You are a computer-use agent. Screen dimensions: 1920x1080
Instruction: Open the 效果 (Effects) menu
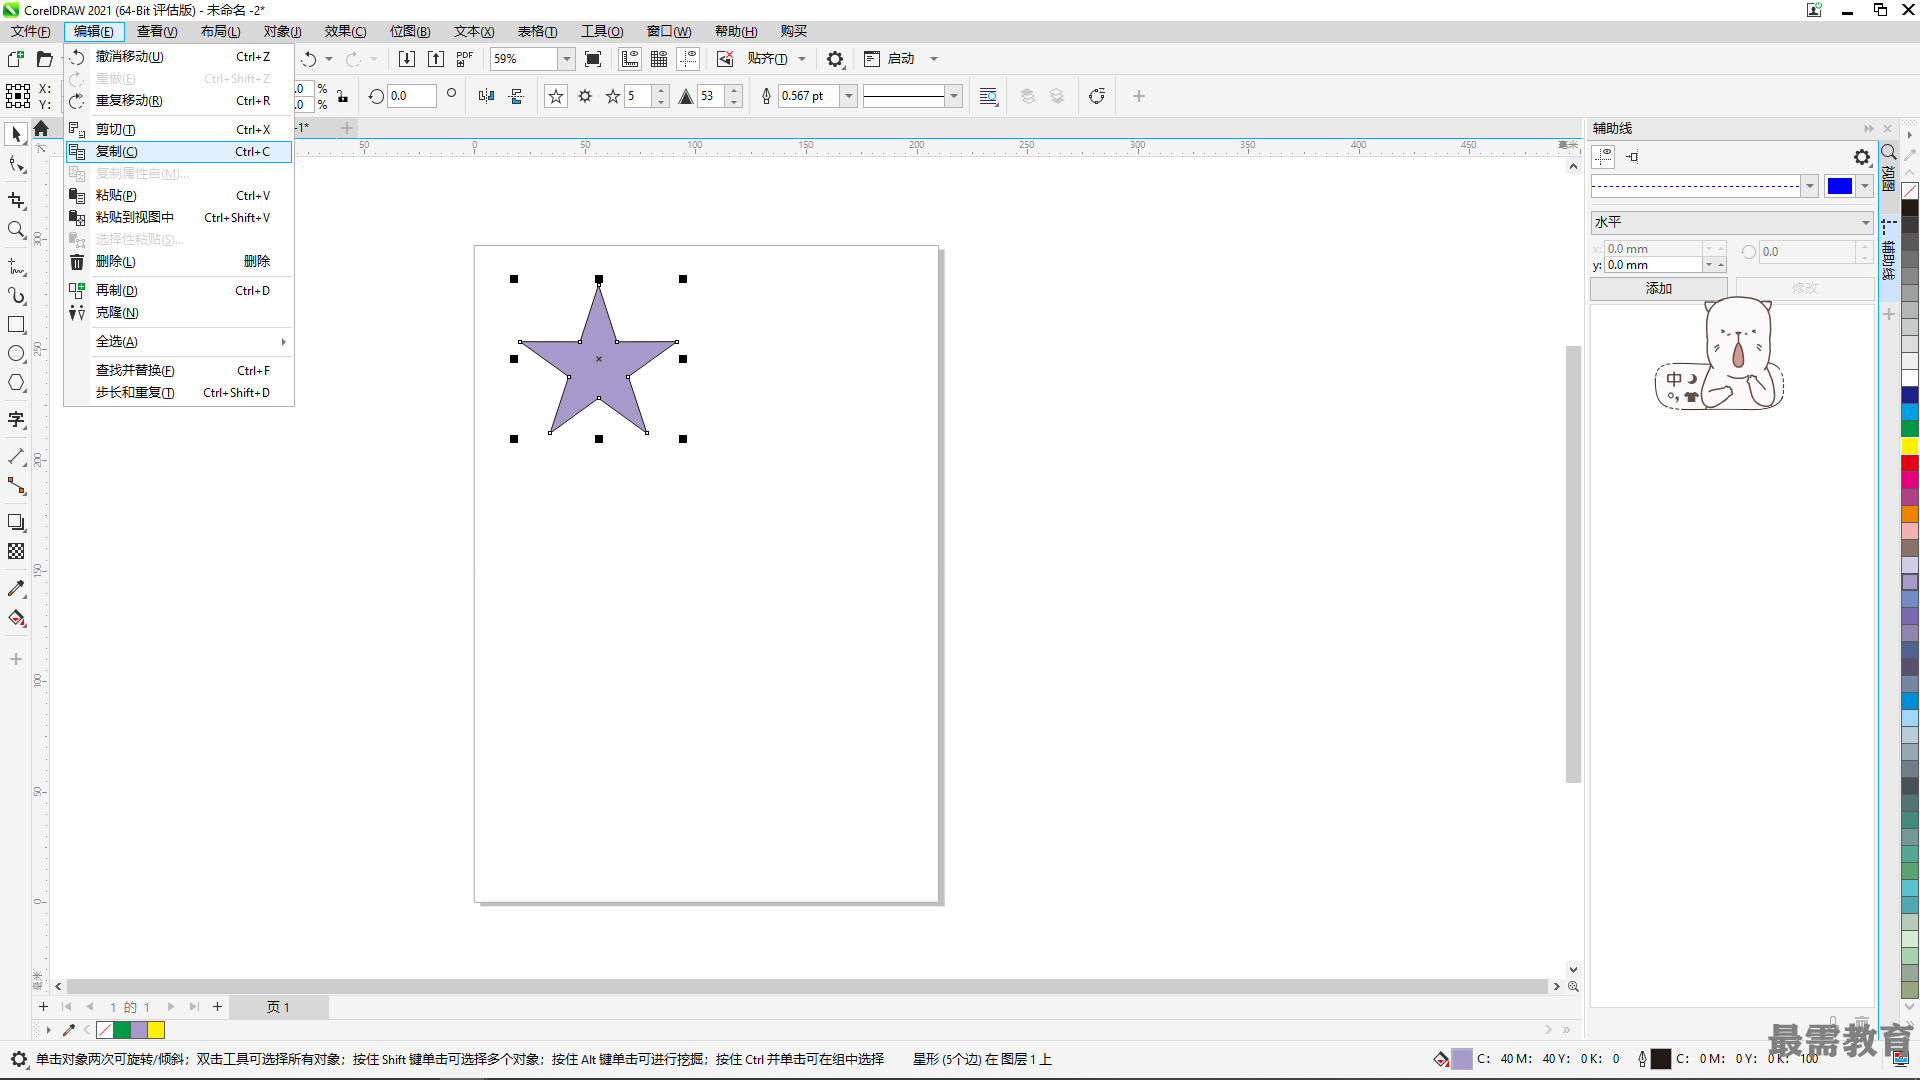pos(345,31)
